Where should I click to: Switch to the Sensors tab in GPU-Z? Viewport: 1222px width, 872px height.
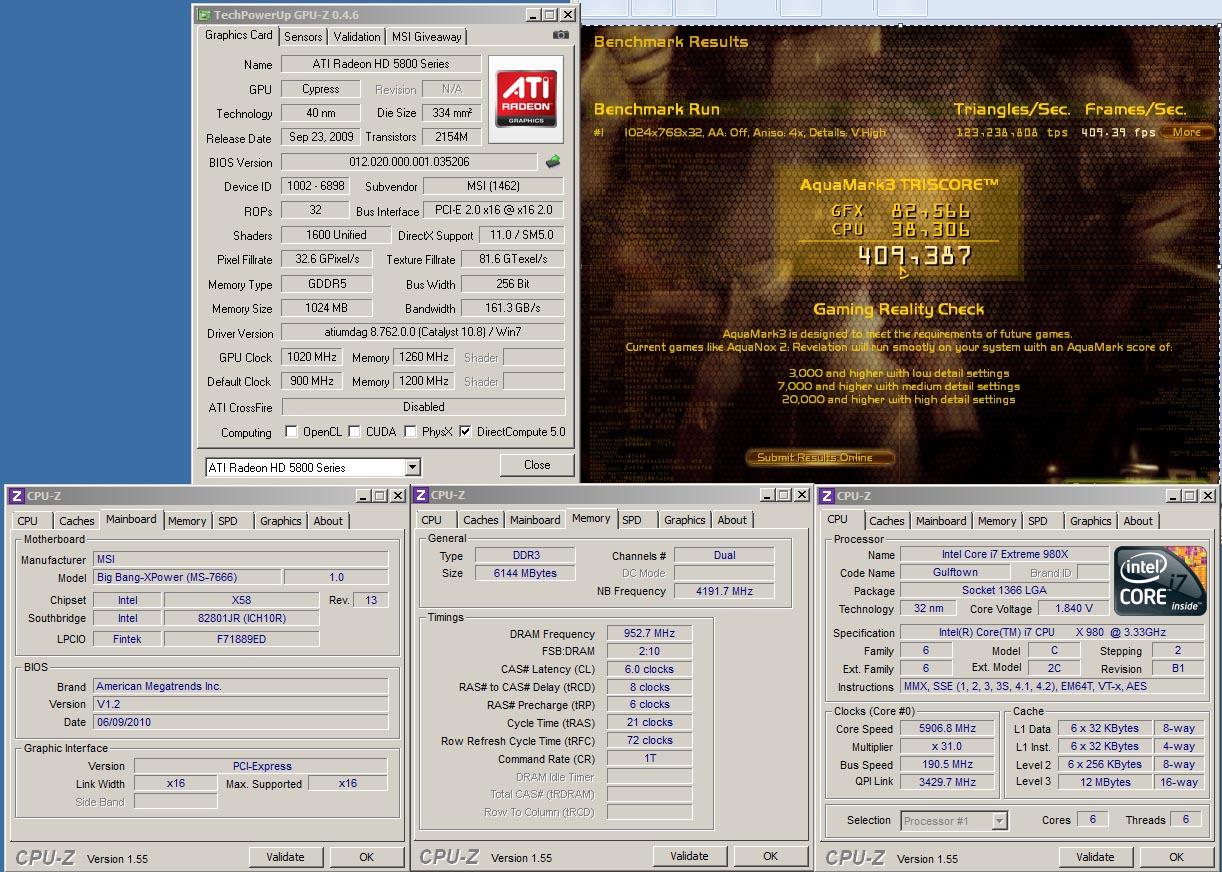(303, 37)
